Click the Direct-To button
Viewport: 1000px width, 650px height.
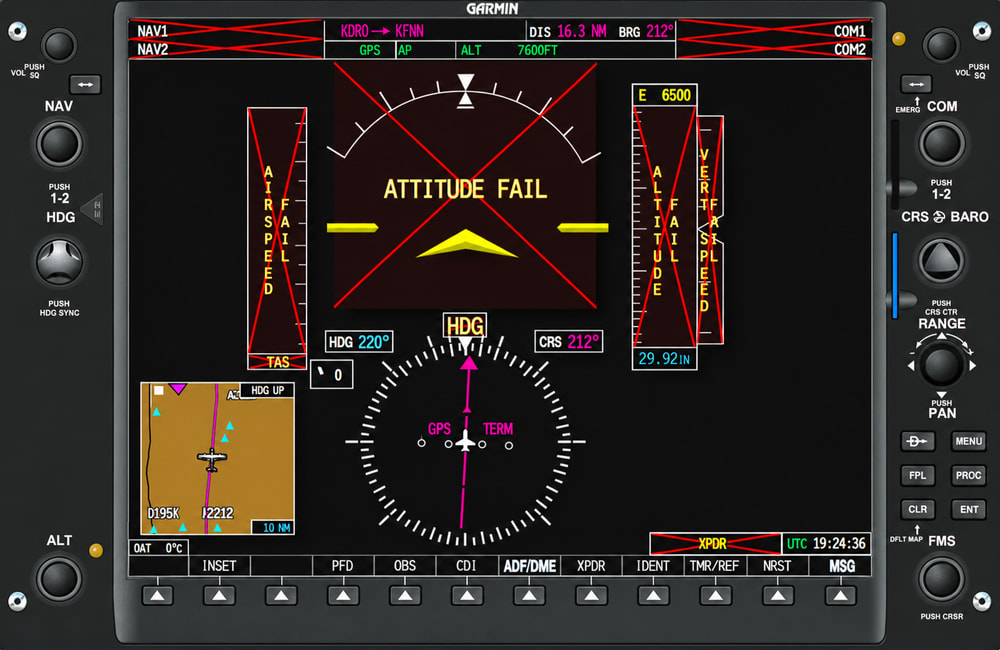tap(917, 441)
